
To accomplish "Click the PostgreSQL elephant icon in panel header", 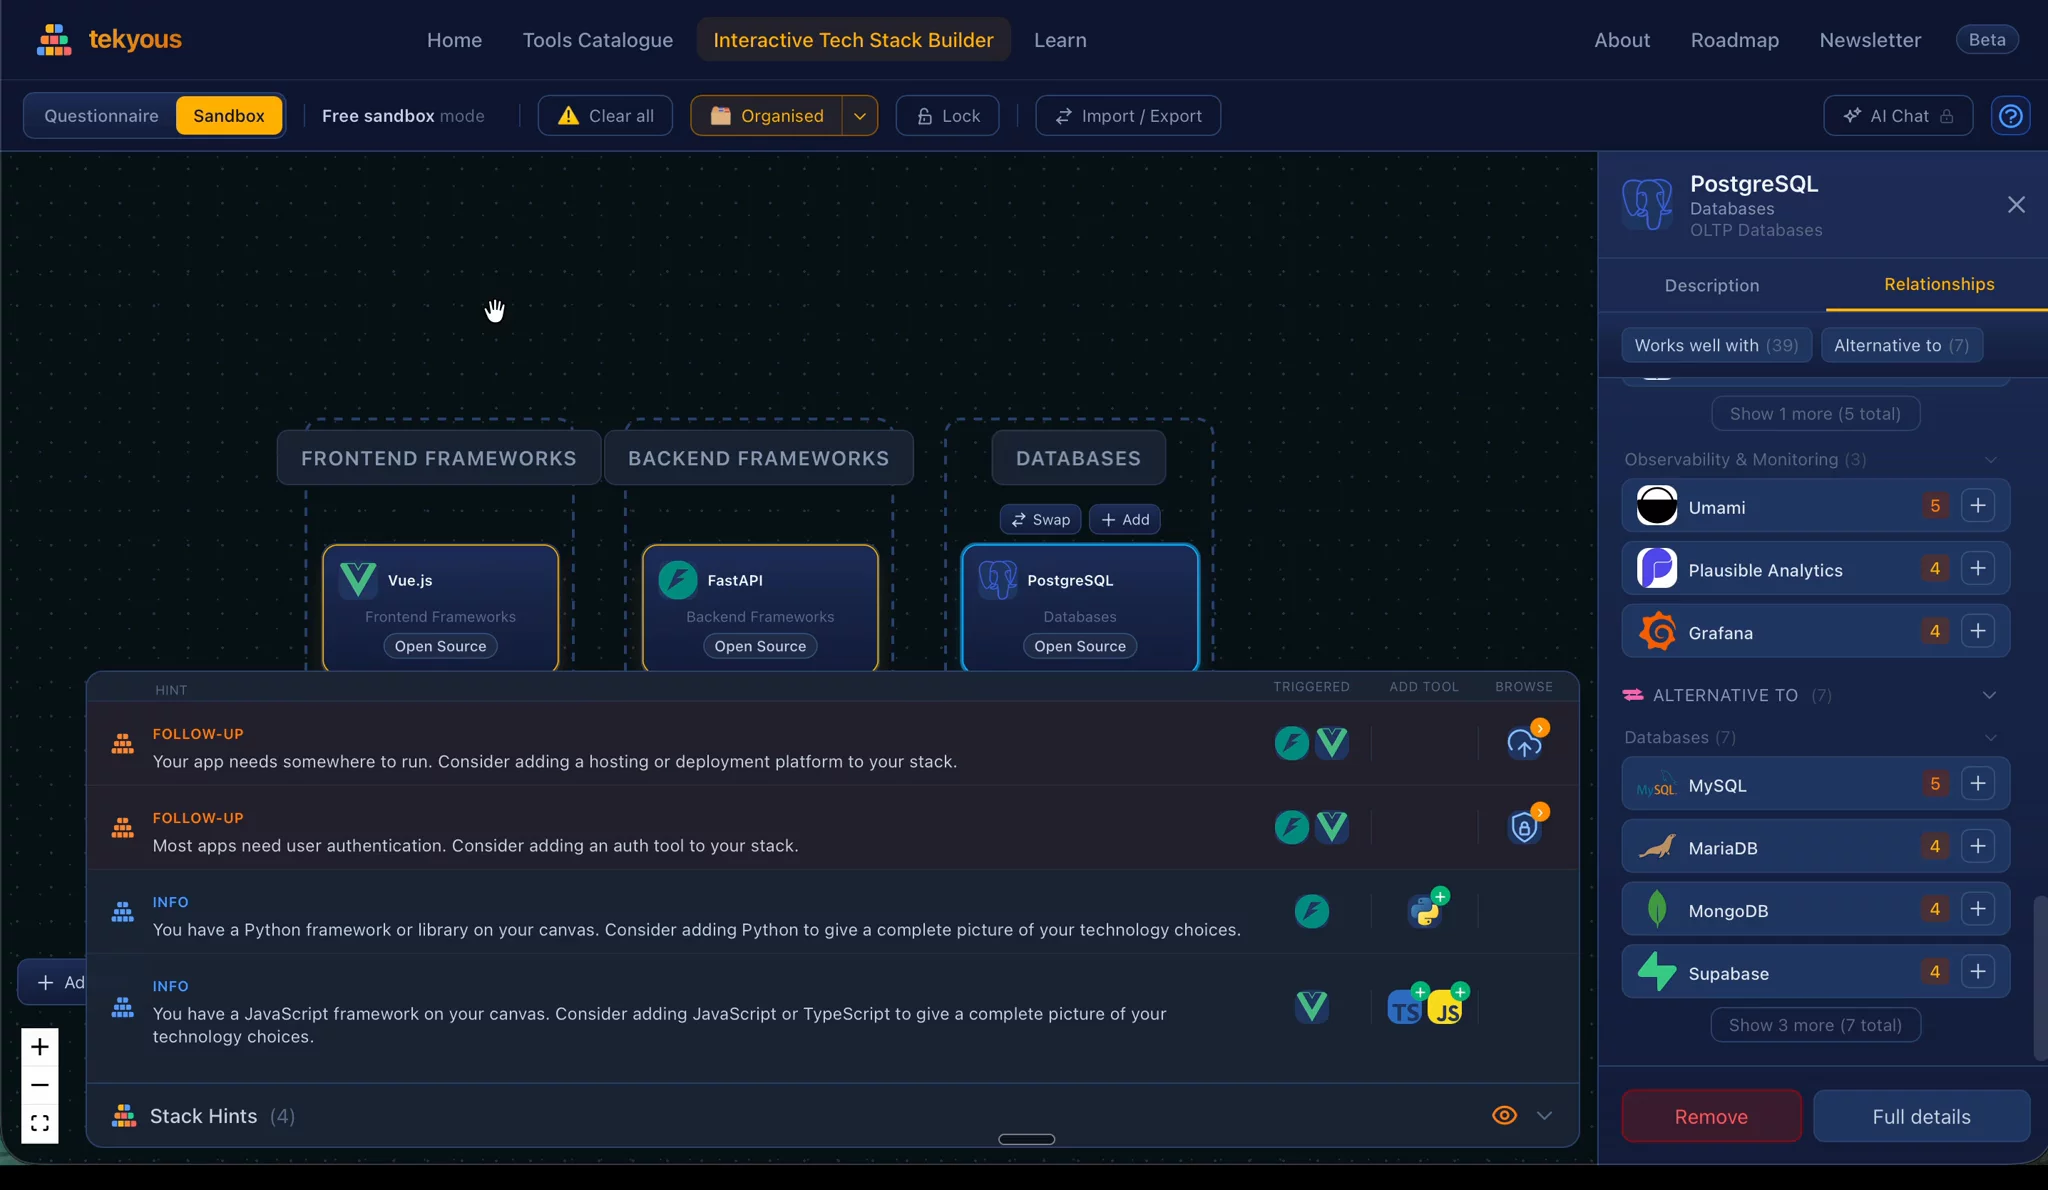I will pyautogui.click(x=1647, y=204).
